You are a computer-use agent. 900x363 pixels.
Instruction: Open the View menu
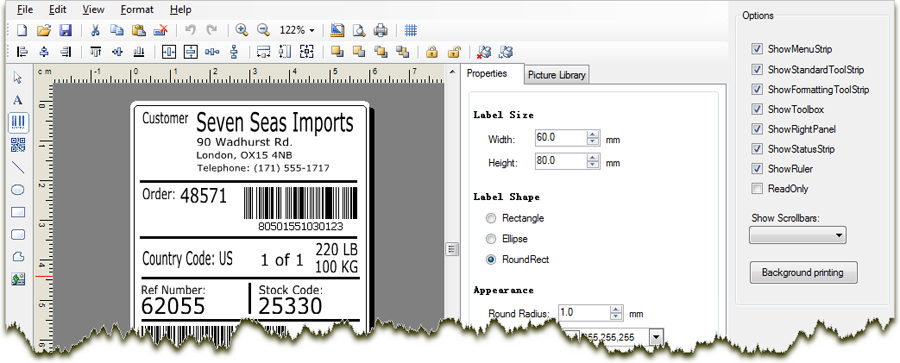point(94,9)
